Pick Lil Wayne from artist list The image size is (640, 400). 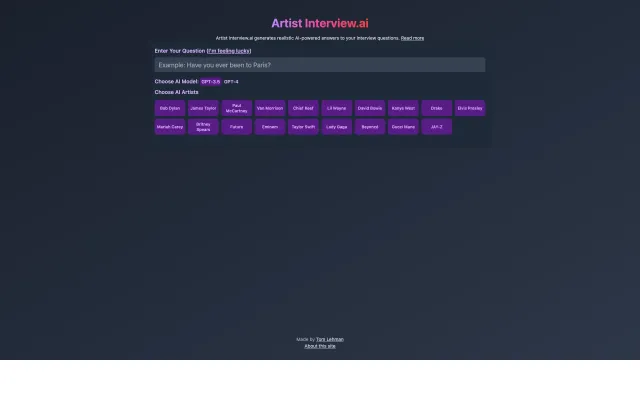(337, 108)
